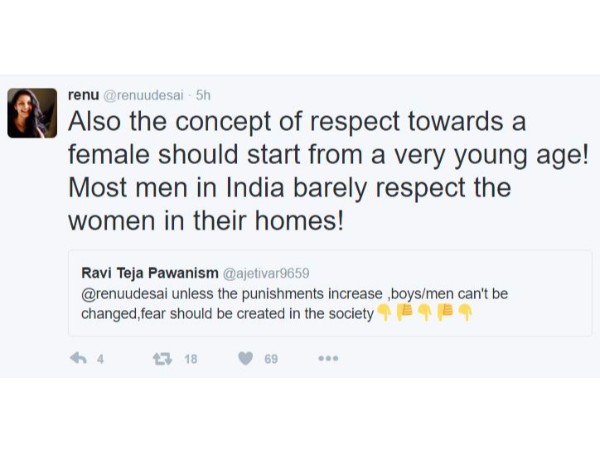Click the reply arrow icon
This screenshot has height=450, width=600.
point(76,358)
